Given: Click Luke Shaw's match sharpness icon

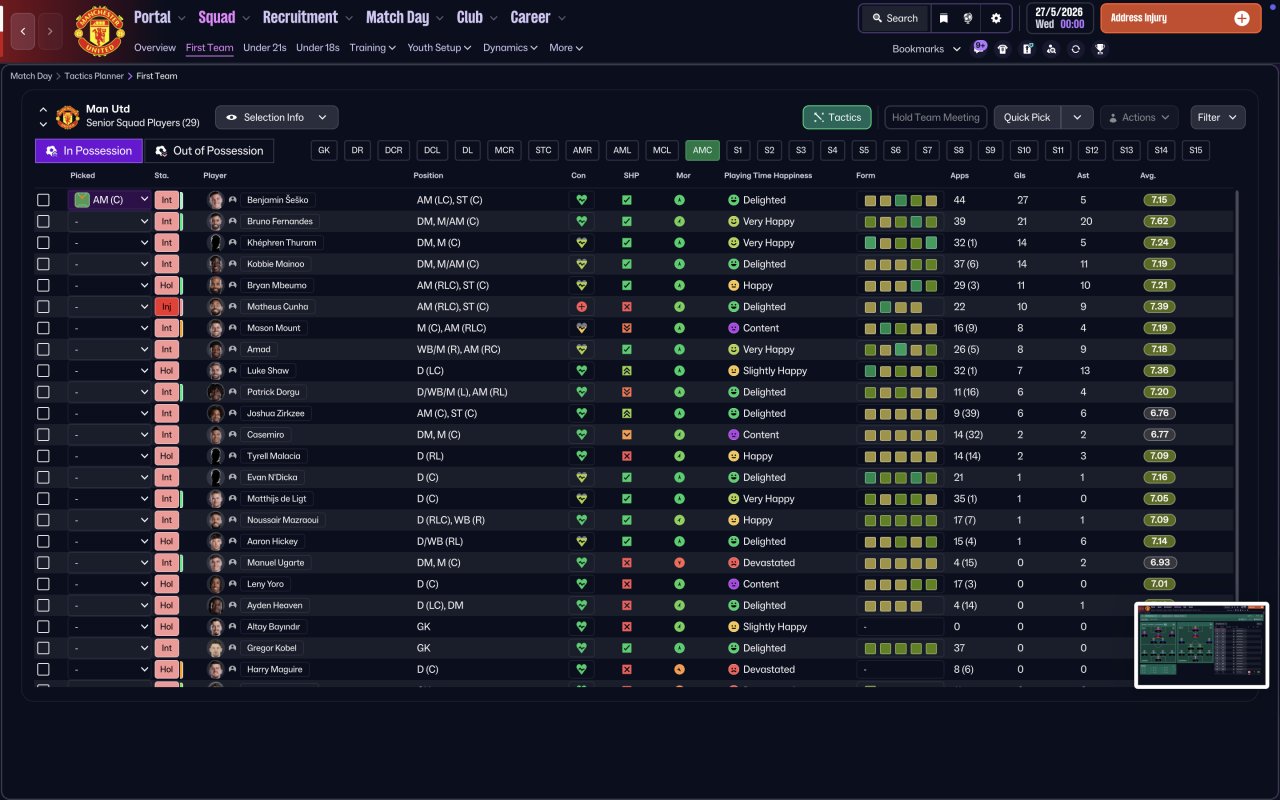Looking at the screenshot, I should point(627,371).
